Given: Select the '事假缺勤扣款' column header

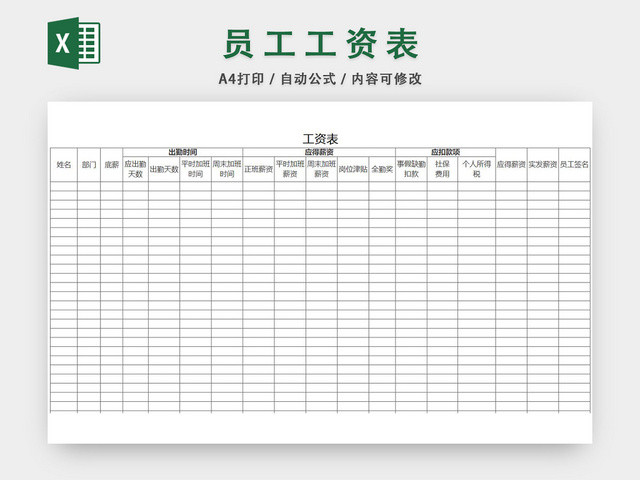Looking at the screenshot, I should [x=411, y=169].
